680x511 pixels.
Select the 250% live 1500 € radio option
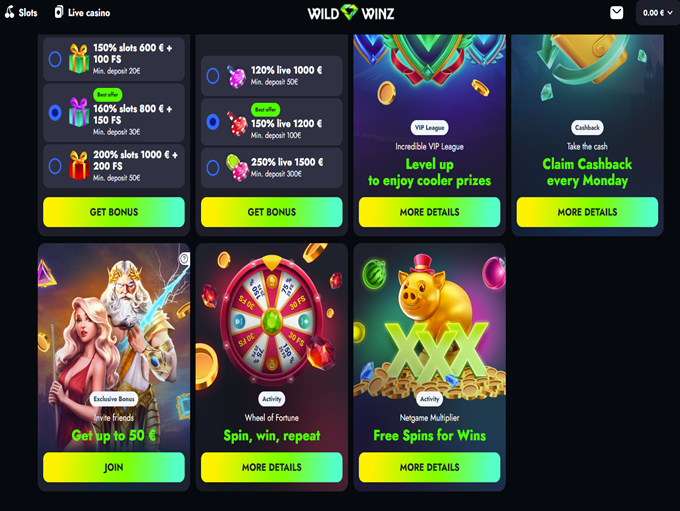212,167
